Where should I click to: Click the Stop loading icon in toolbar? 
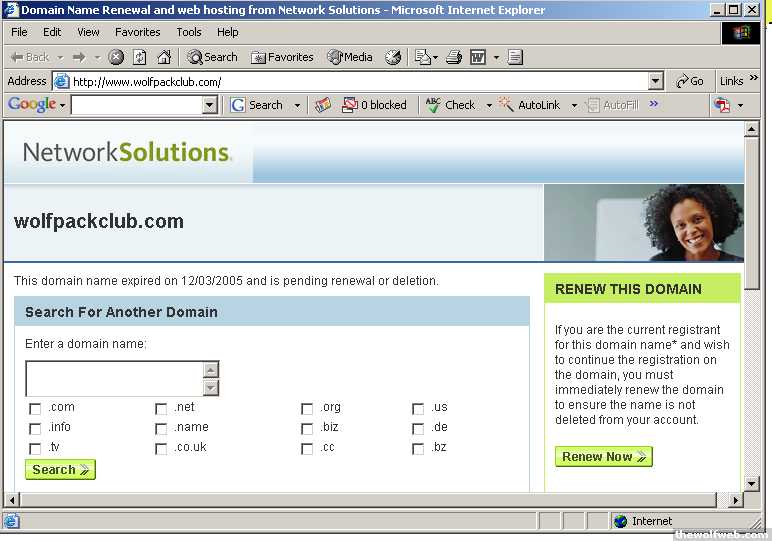116,57
